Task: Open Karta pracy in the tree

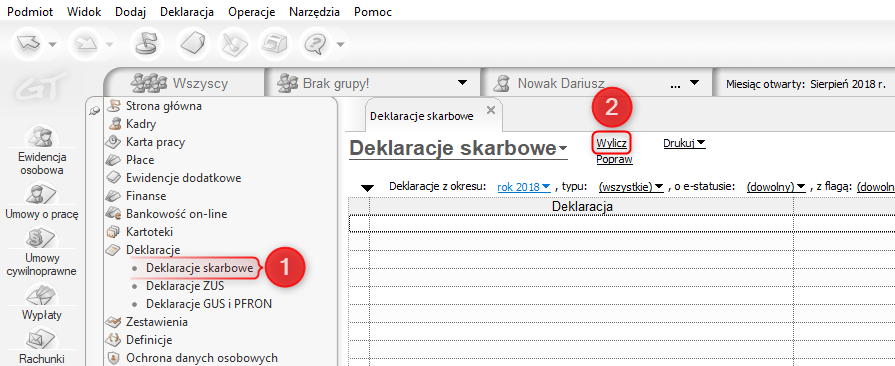Action: point(155,142)
